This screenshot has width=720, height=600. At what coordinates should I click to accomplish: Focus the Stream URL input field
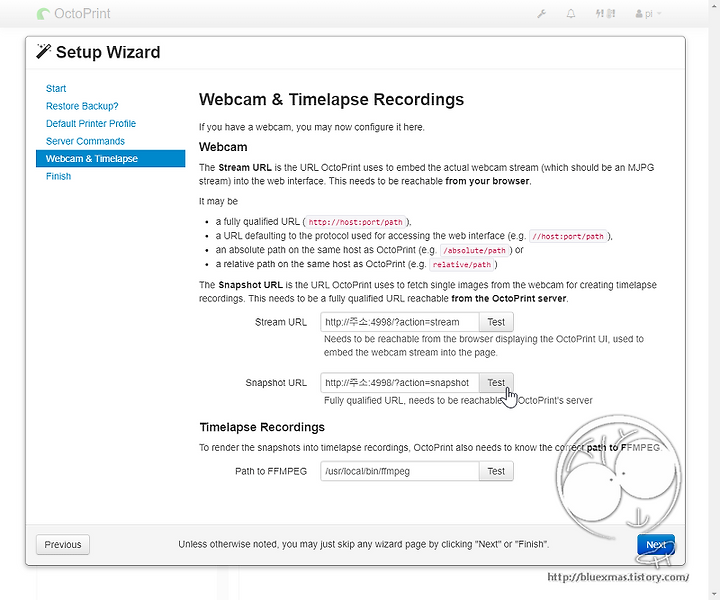[400, 322]
